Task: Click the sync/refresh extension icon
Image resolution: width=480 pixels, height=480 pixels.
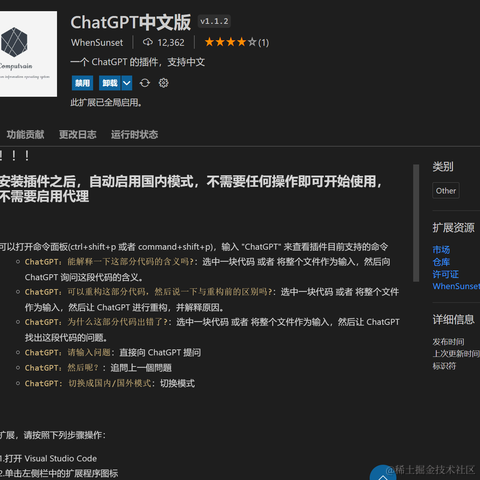Action: (145, 83)
